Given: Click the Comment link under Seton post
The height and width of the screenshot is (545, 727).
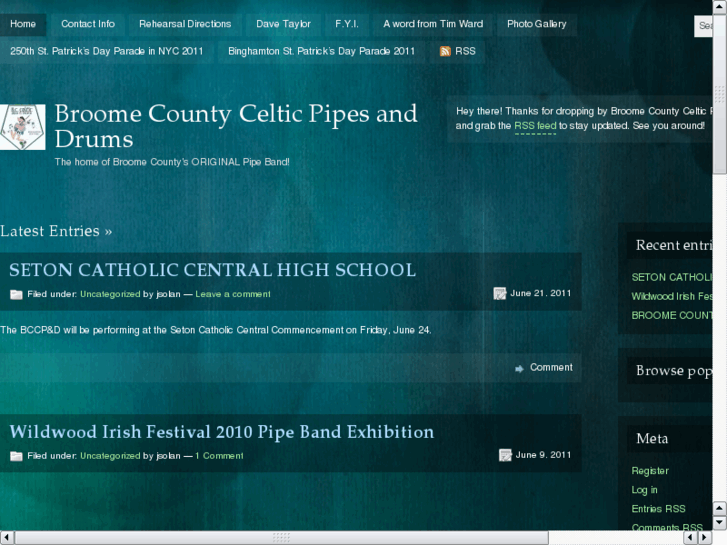Looking at the screenshot, I should (x=551, y=367).
